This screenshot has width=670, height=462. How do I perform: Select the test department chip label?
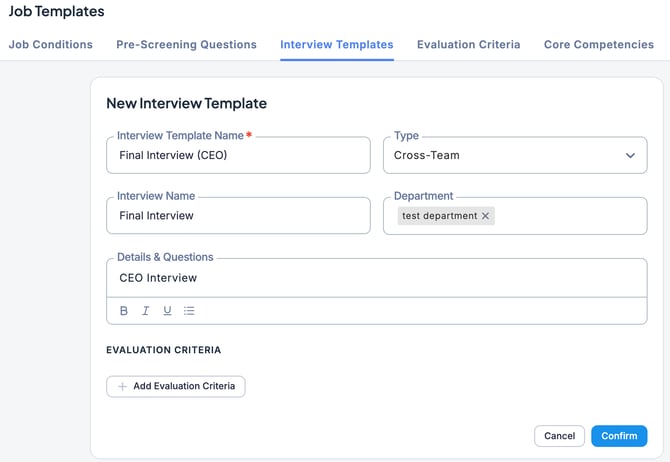tap(439, 216)
